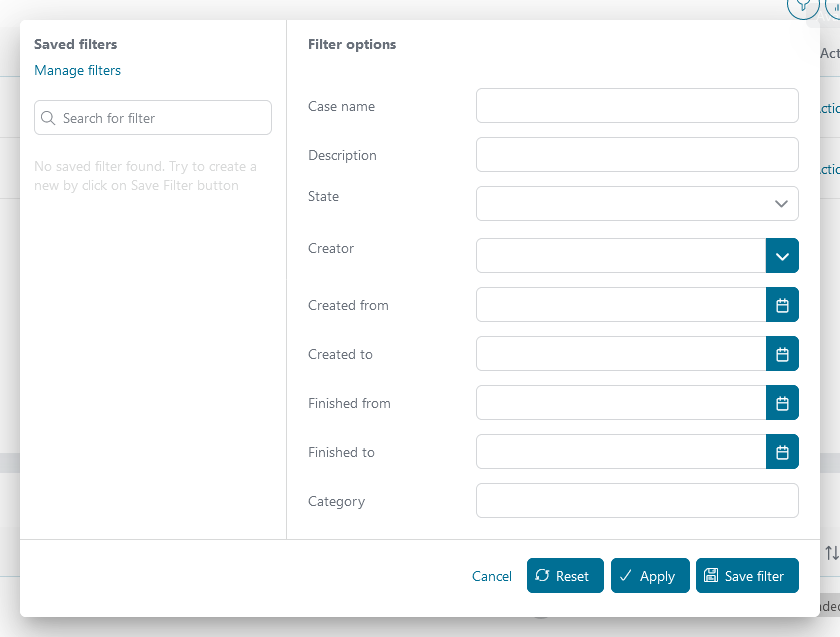Click into the Created to date field
The image size is (840, 637).
(x=621, y=354)
